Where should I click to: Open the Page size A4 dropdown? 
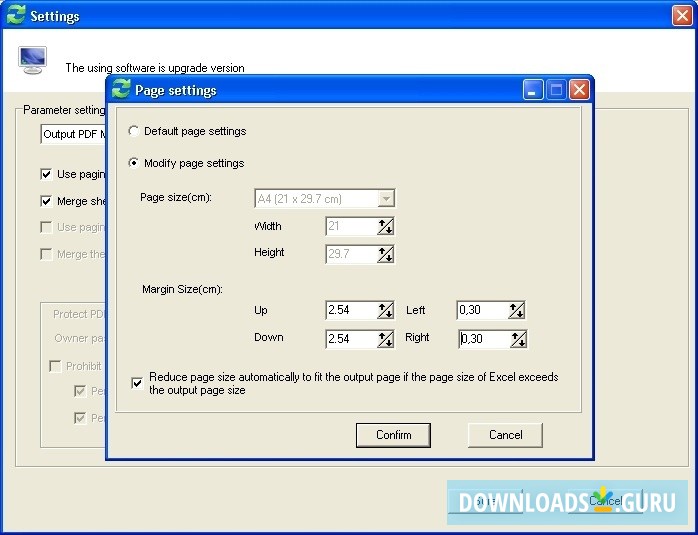(x=386, y=199)
